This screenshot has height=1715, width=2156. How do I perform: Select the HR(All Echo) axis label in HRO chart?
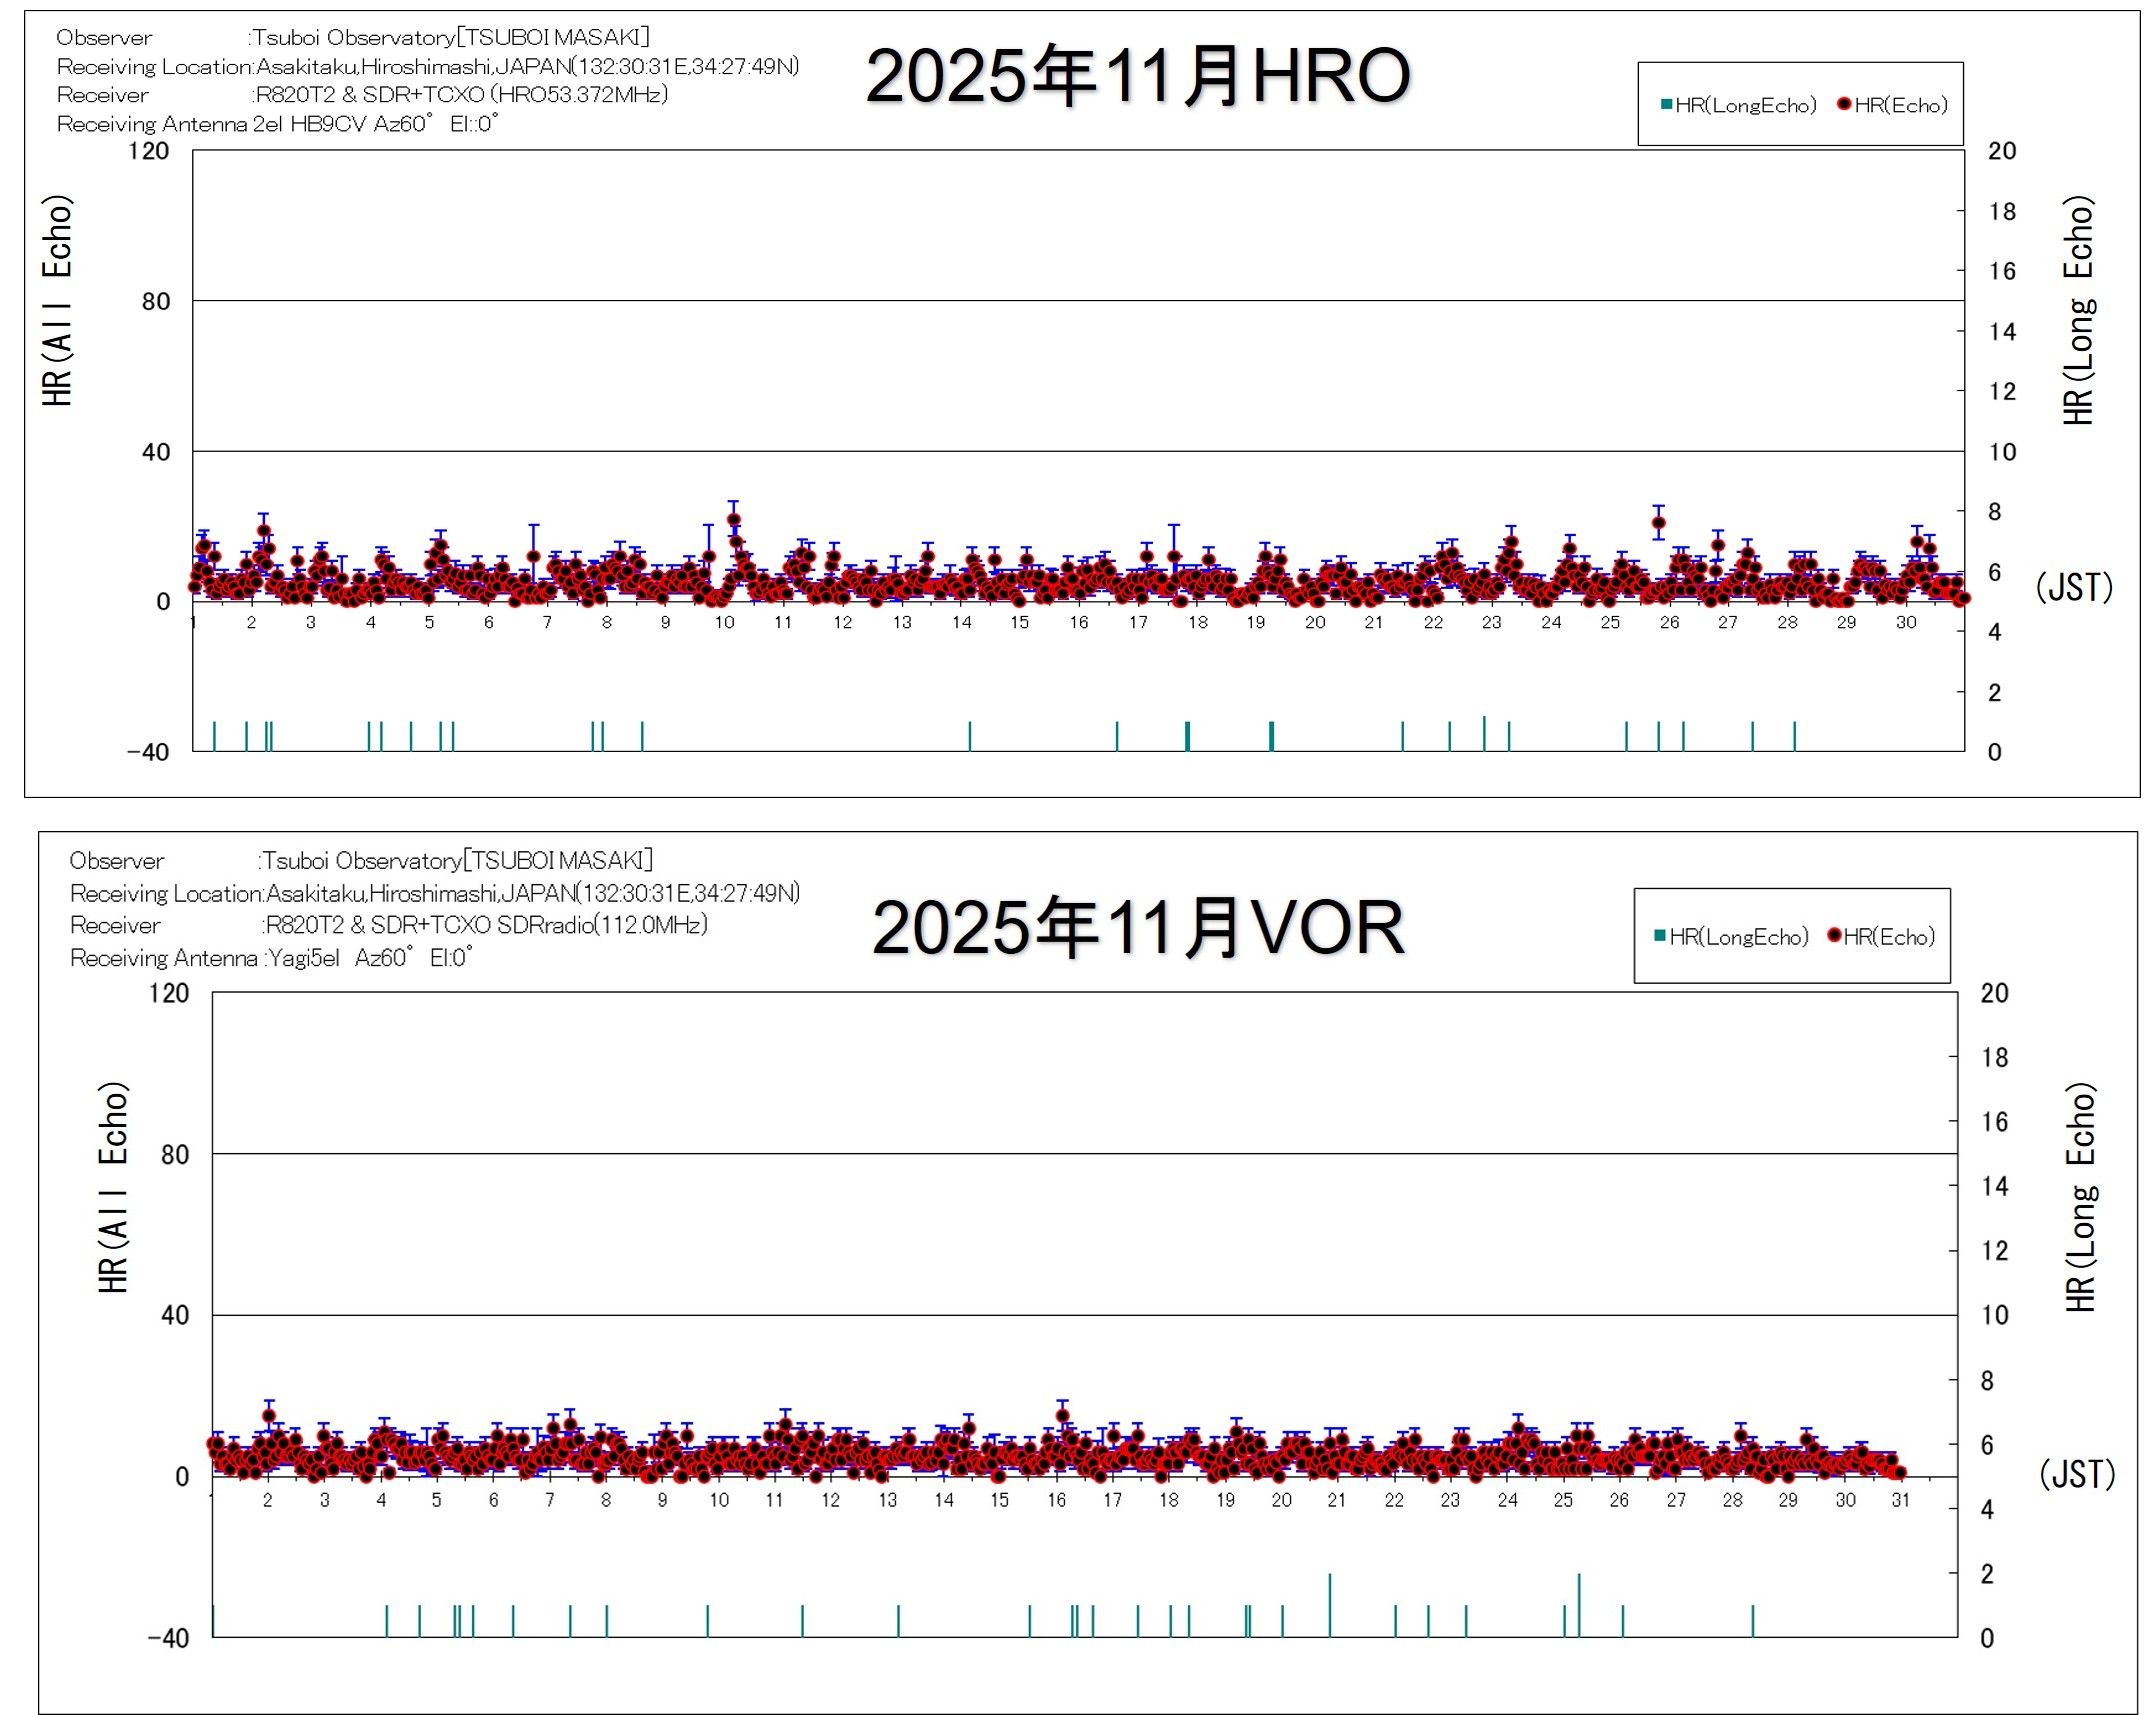(57, 300)
